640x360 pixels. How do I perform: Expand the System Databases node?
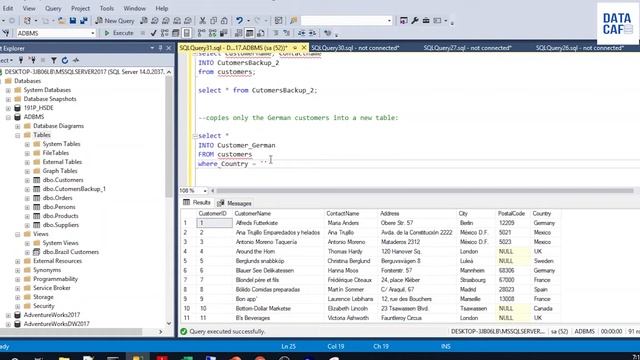[x=8, y=90]
